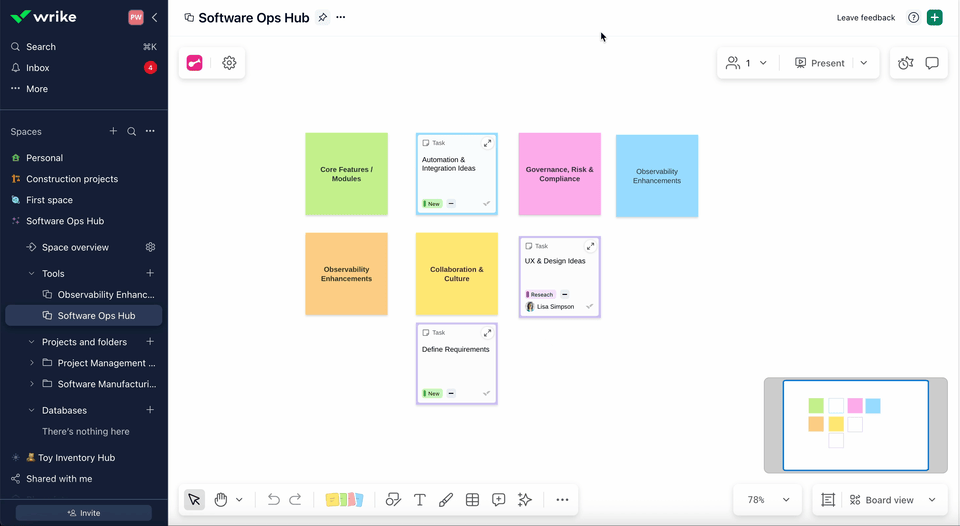Open the board title ellipsis menu

click(x=341, y=17)
